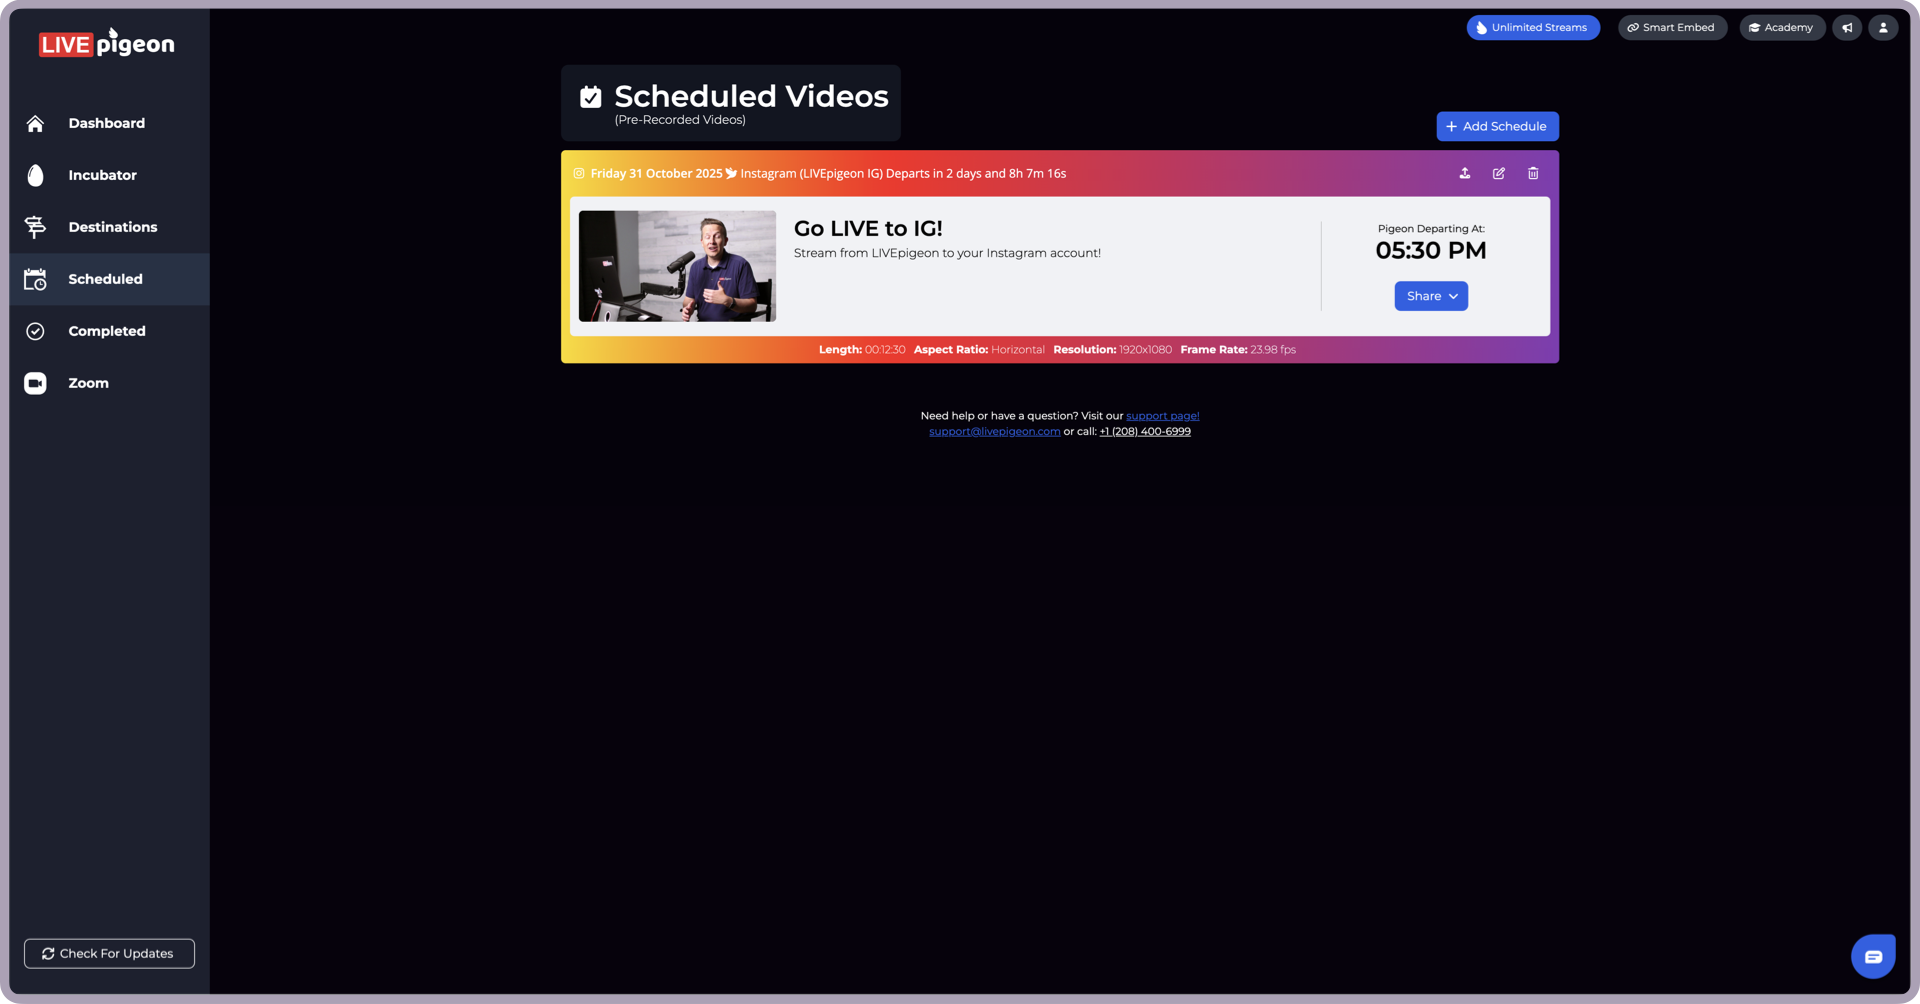Viewport: 1920px width, 1004px height.
Task: Open Smart Embed
Action: 1672,28
